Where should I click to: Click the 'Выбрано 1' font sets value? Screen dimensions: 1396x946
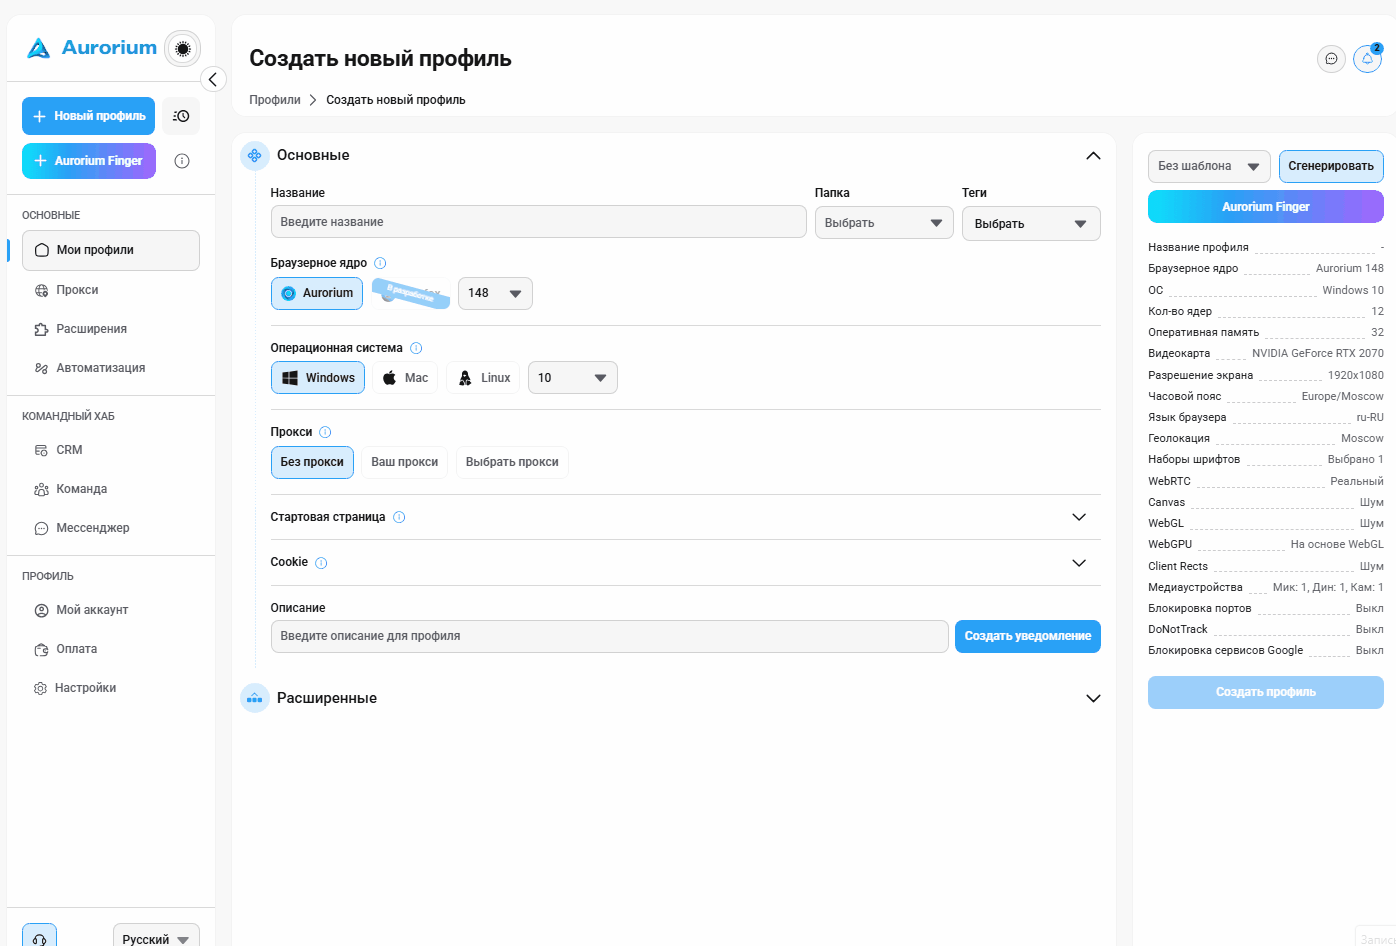click(x=1356, y=460)
